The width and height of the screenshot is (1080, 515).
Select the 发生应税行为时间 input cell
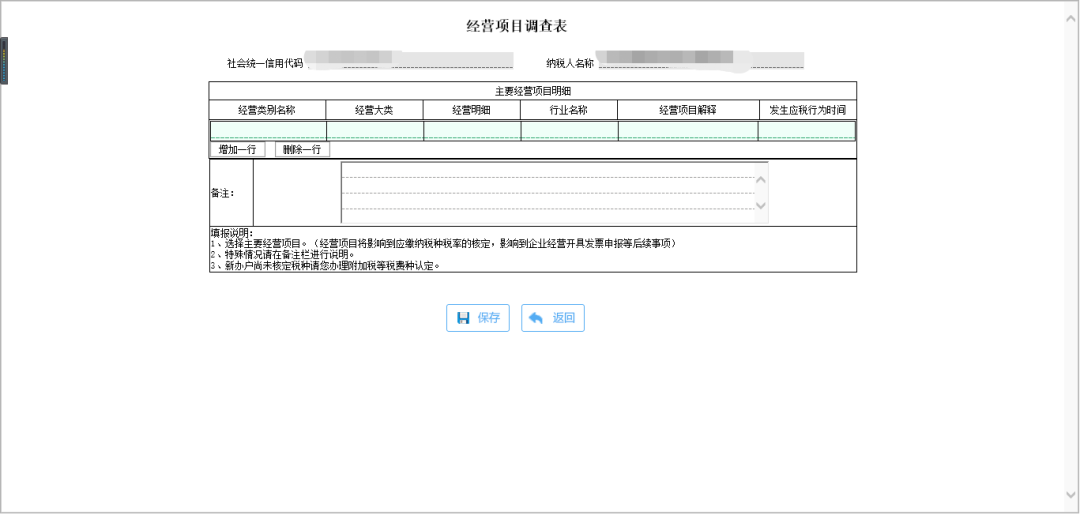pos(807,131)
